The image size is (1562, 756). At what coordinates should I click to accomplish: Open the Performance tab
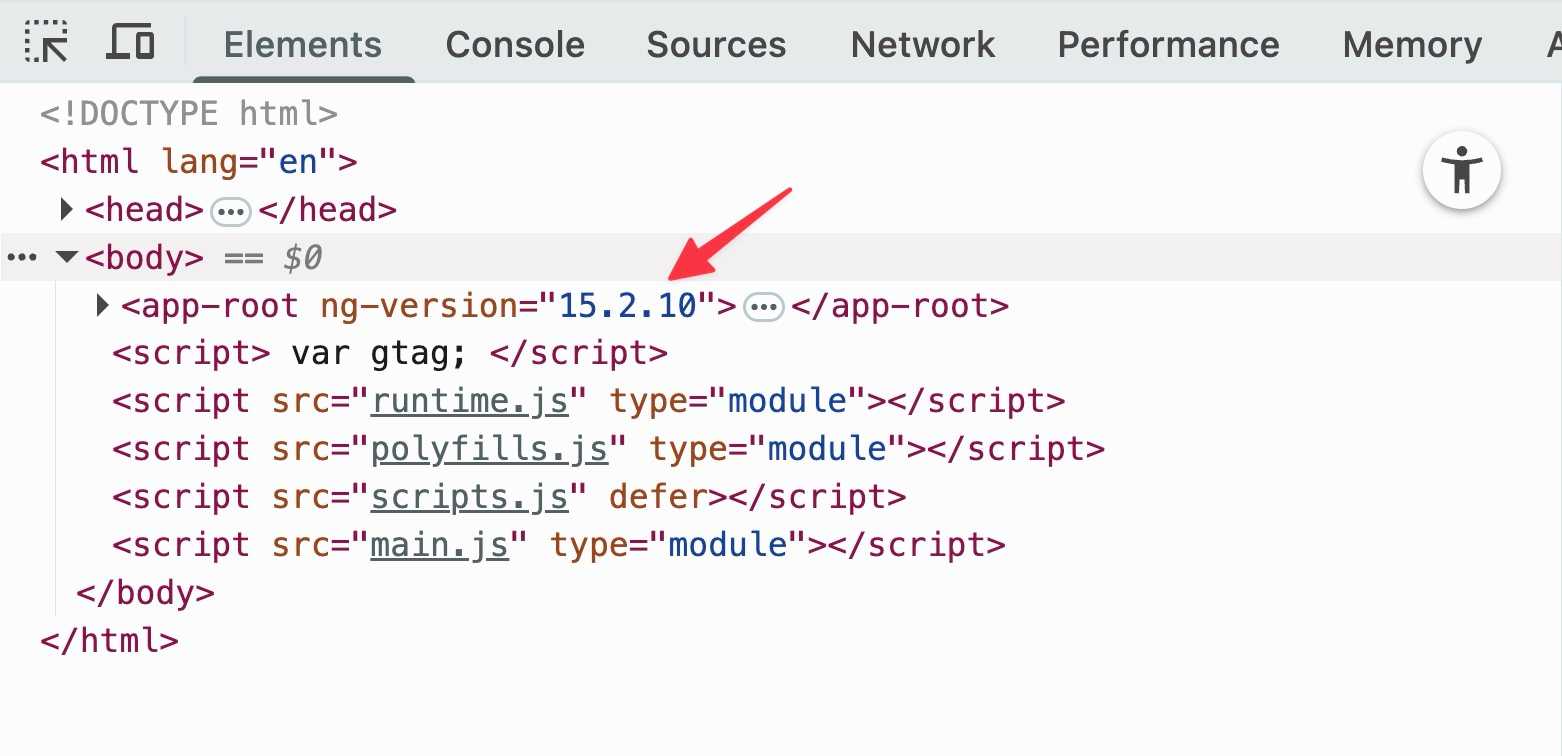click(x=1168, y=44)
